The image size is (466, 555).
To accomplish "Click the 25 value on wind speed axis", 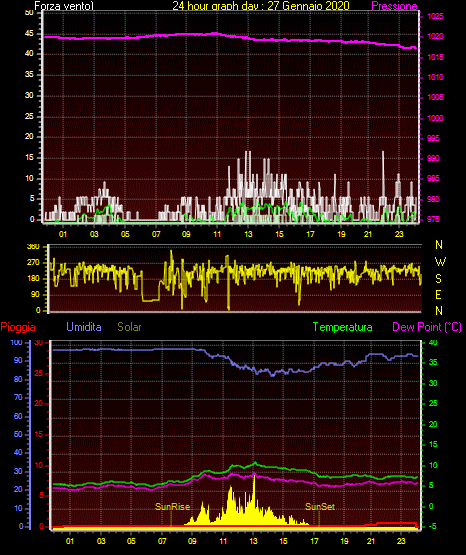I will 29,116.
